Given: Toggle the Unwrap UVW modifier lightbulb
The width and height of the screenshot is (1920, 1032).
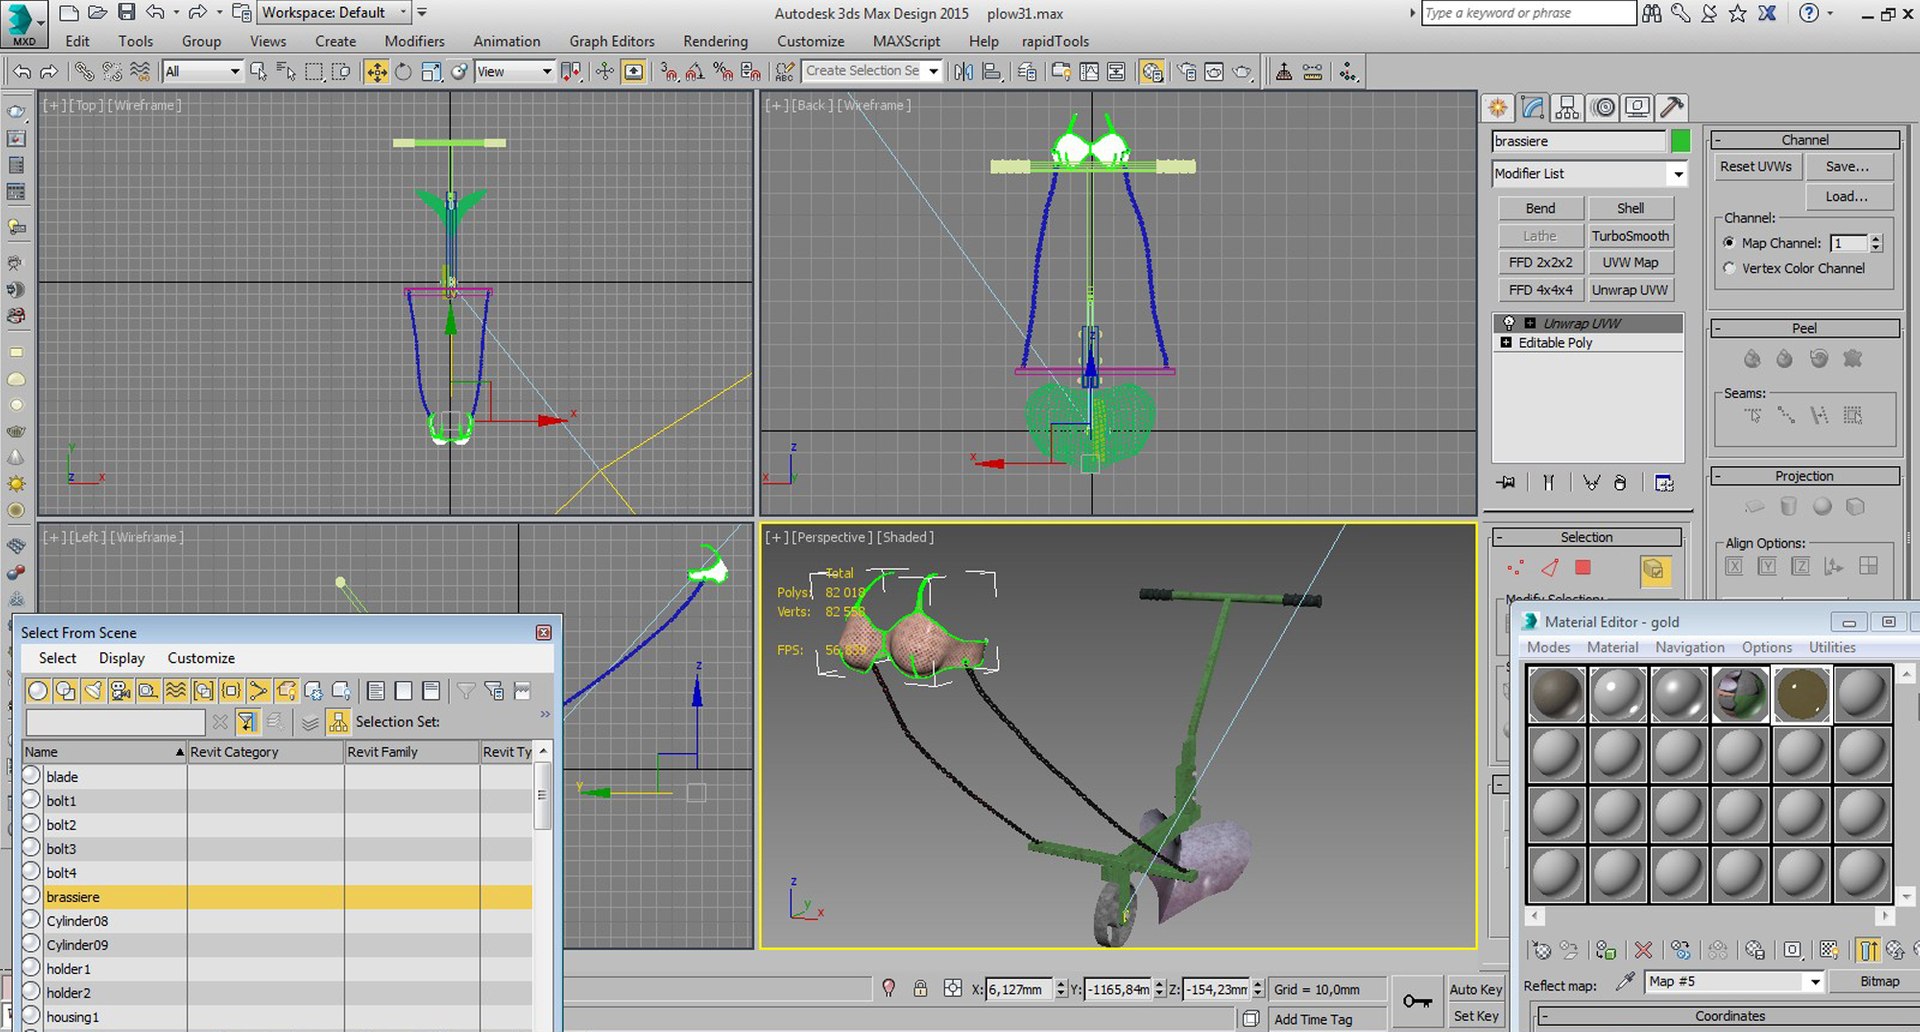Looking at the screenshot, I should [x=1509, y=323].
